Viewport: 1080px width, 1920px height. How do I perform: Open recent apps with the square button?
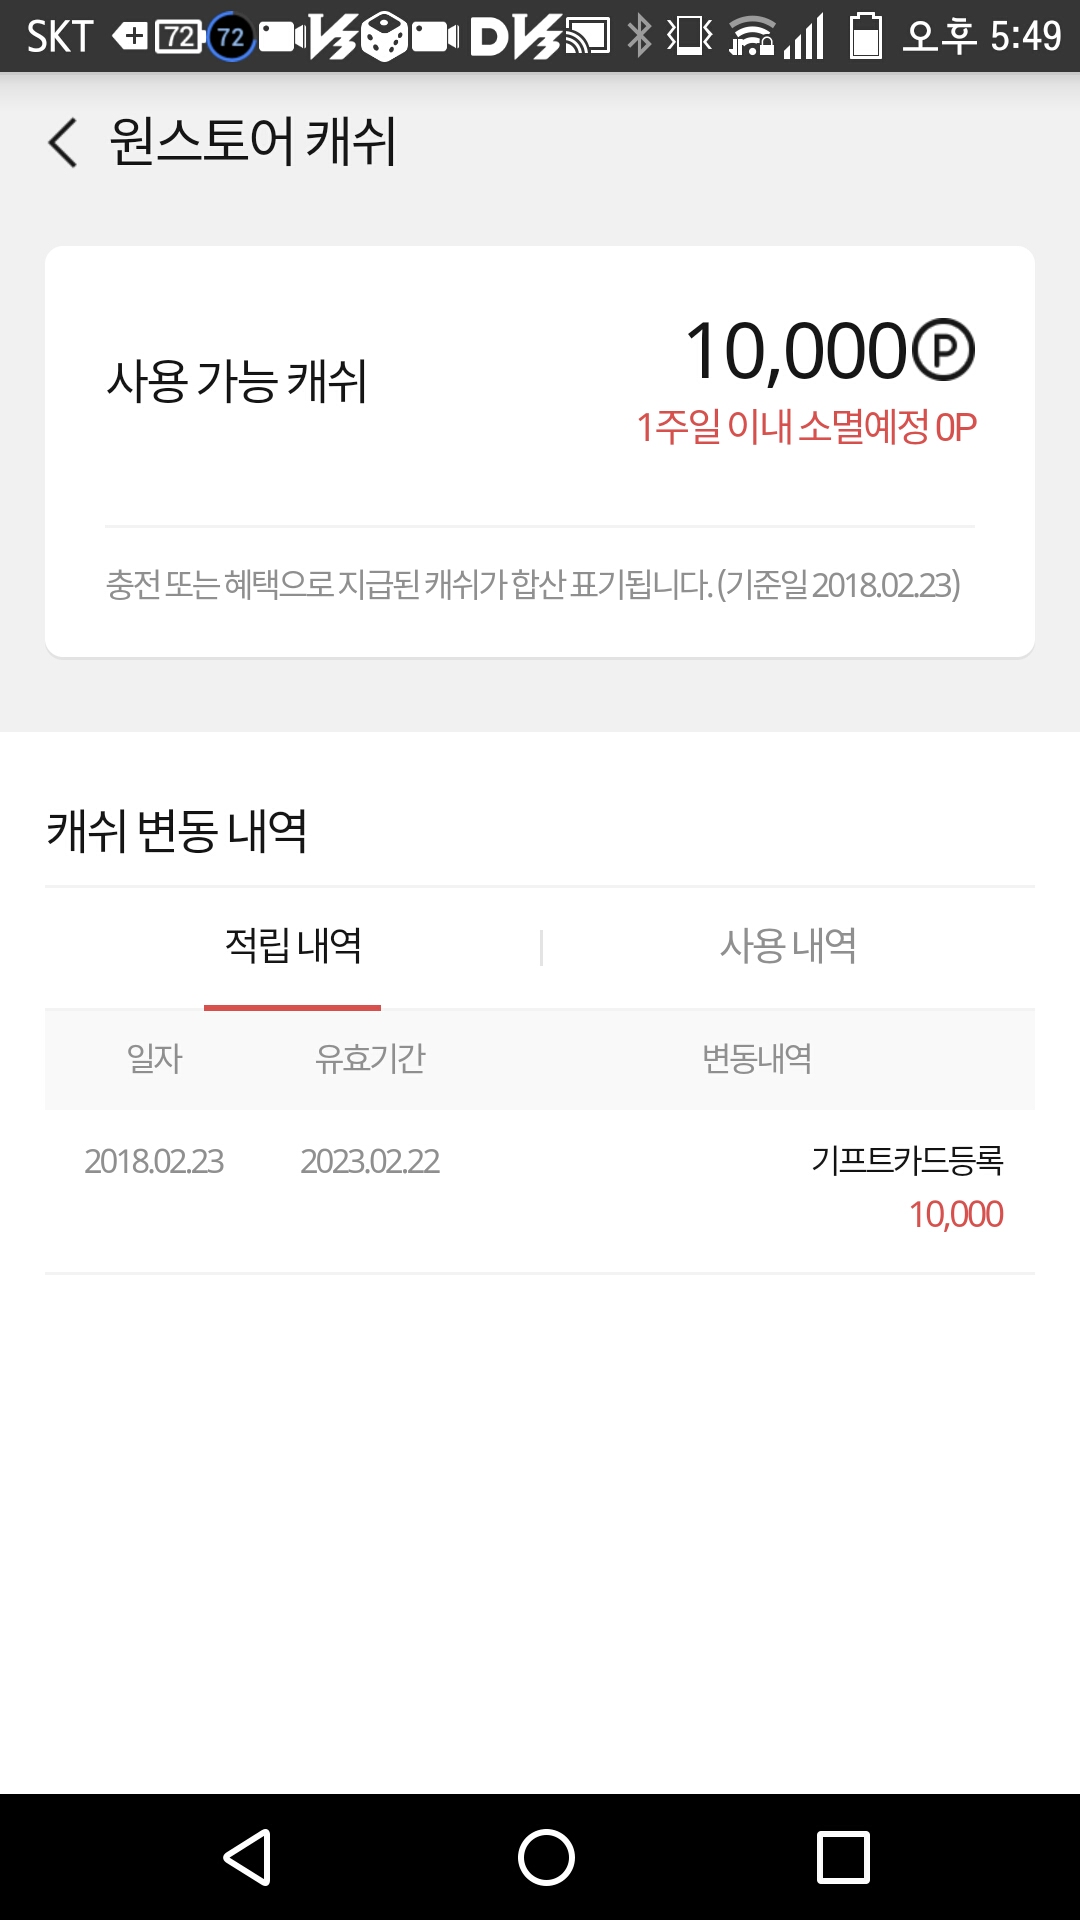point(843,1857)
